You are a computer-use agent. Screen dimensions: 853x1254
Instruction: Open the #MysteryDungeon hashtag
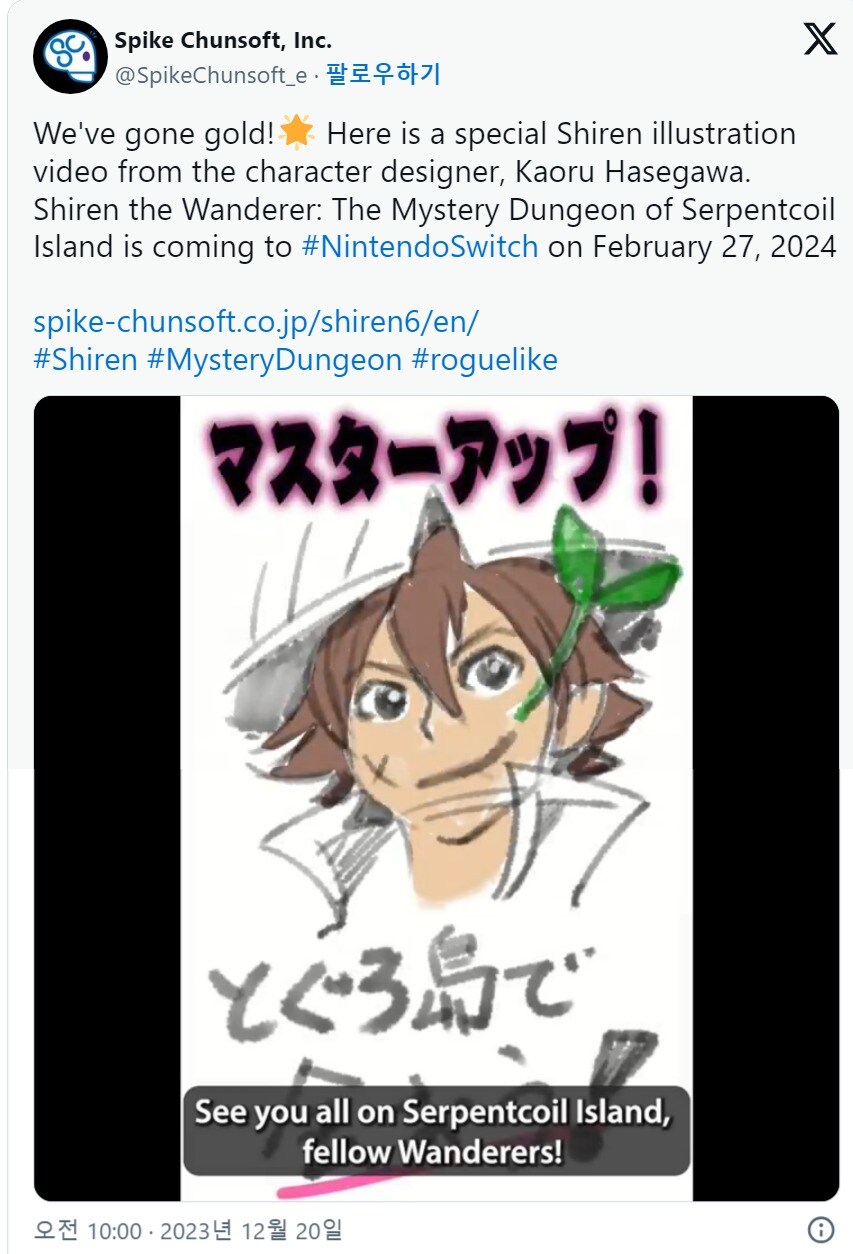(x=274, y=360)
